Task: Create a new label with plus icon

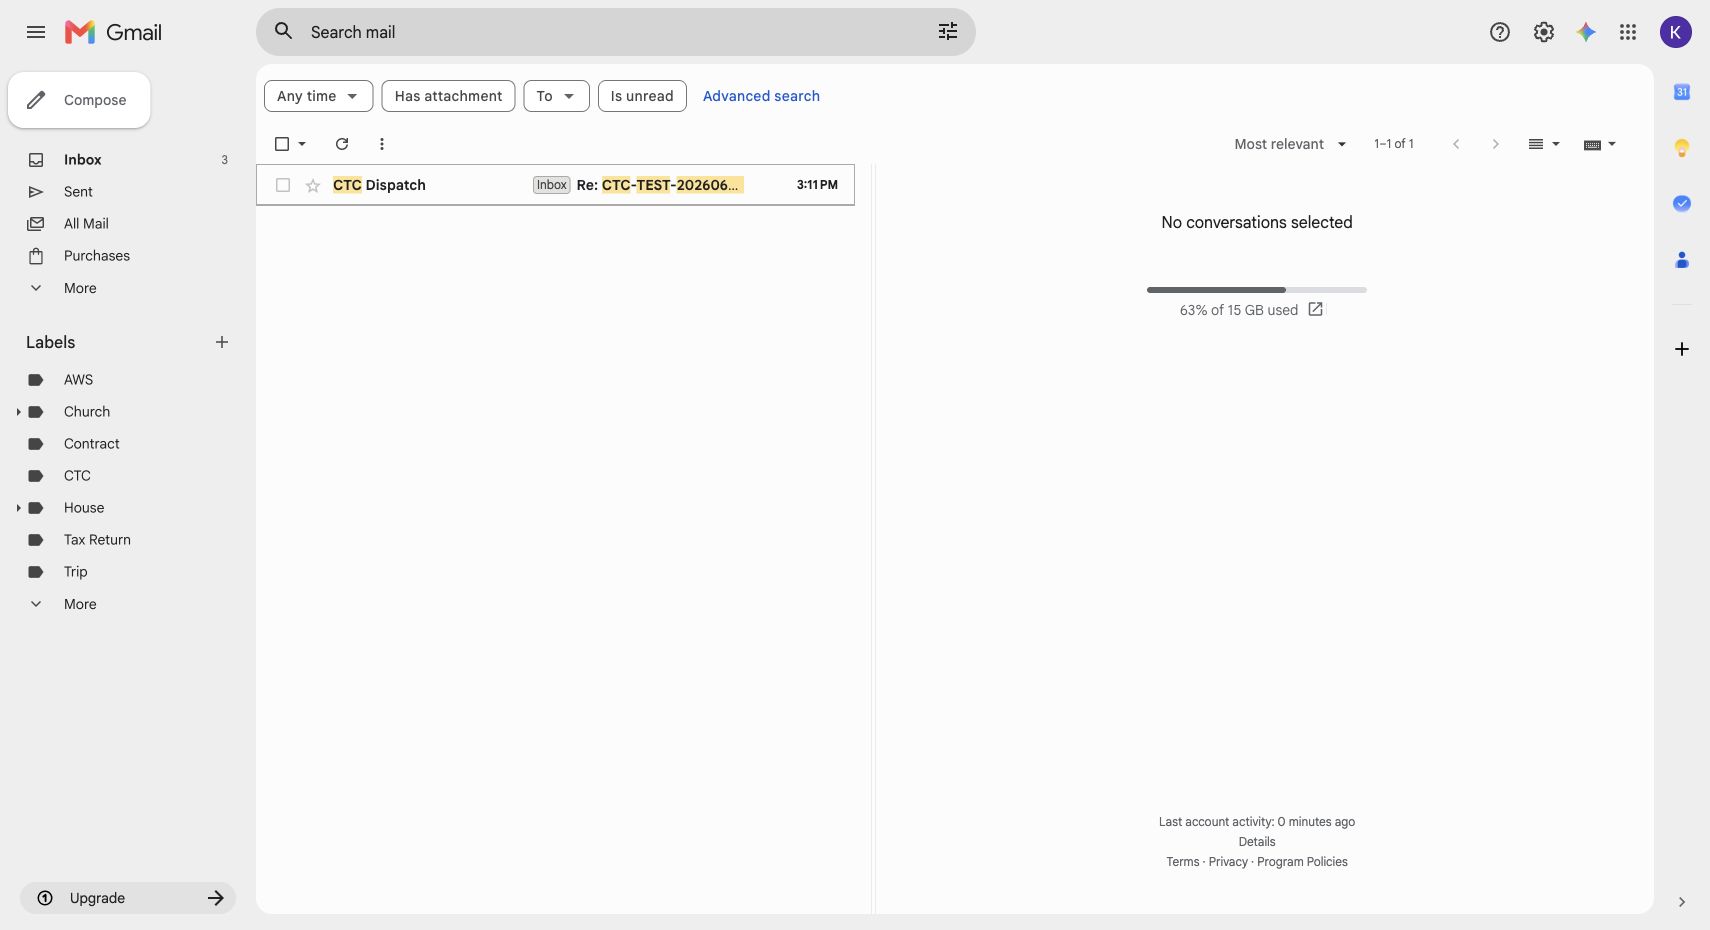Action: tap(222, 342)
